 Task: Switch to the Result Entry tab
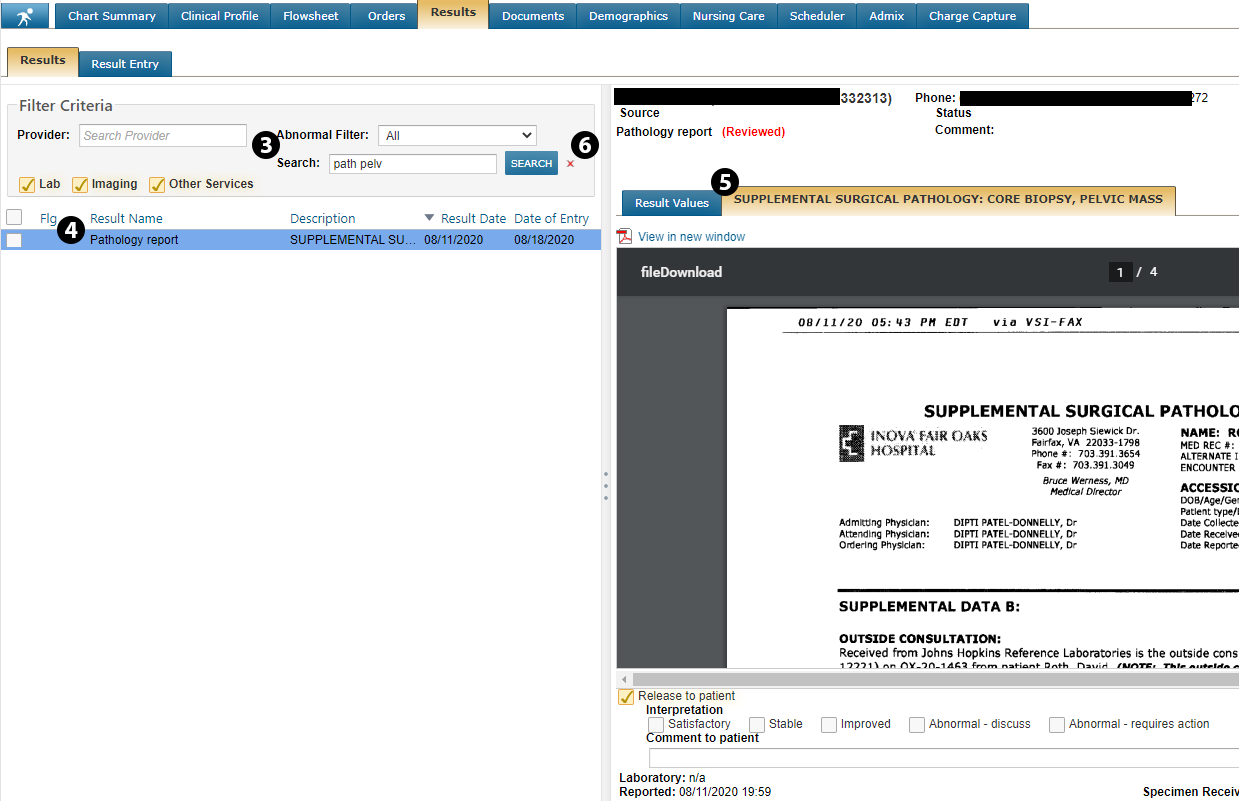(125, 64)
